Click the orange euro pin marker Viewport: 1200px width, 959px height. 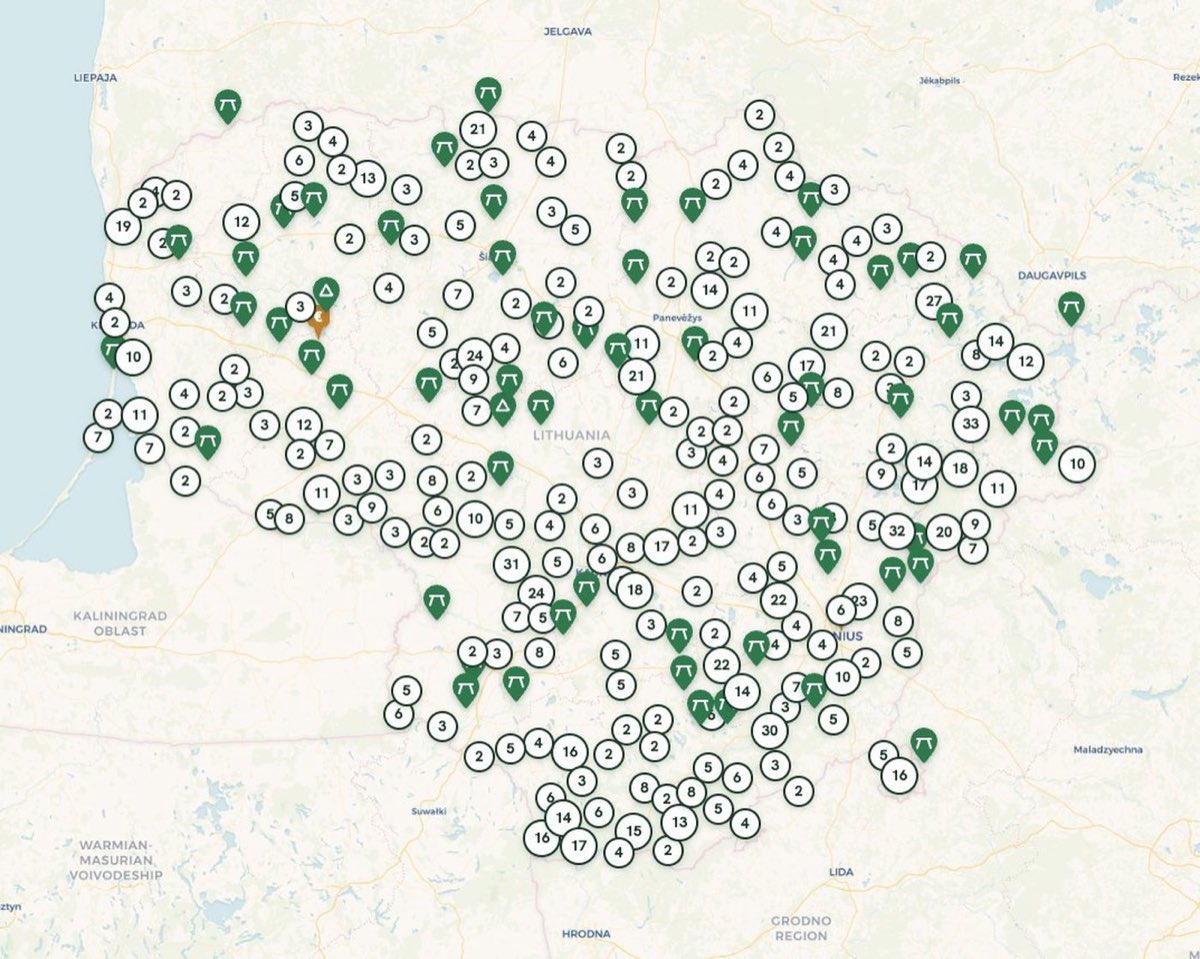(x=319, y=320)
